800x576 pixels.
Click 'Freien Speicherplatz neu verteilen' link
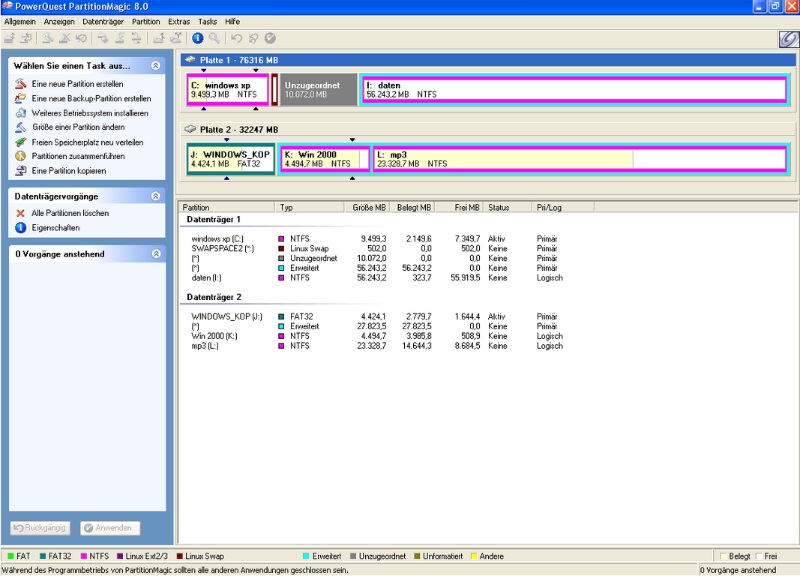[87, 142]
